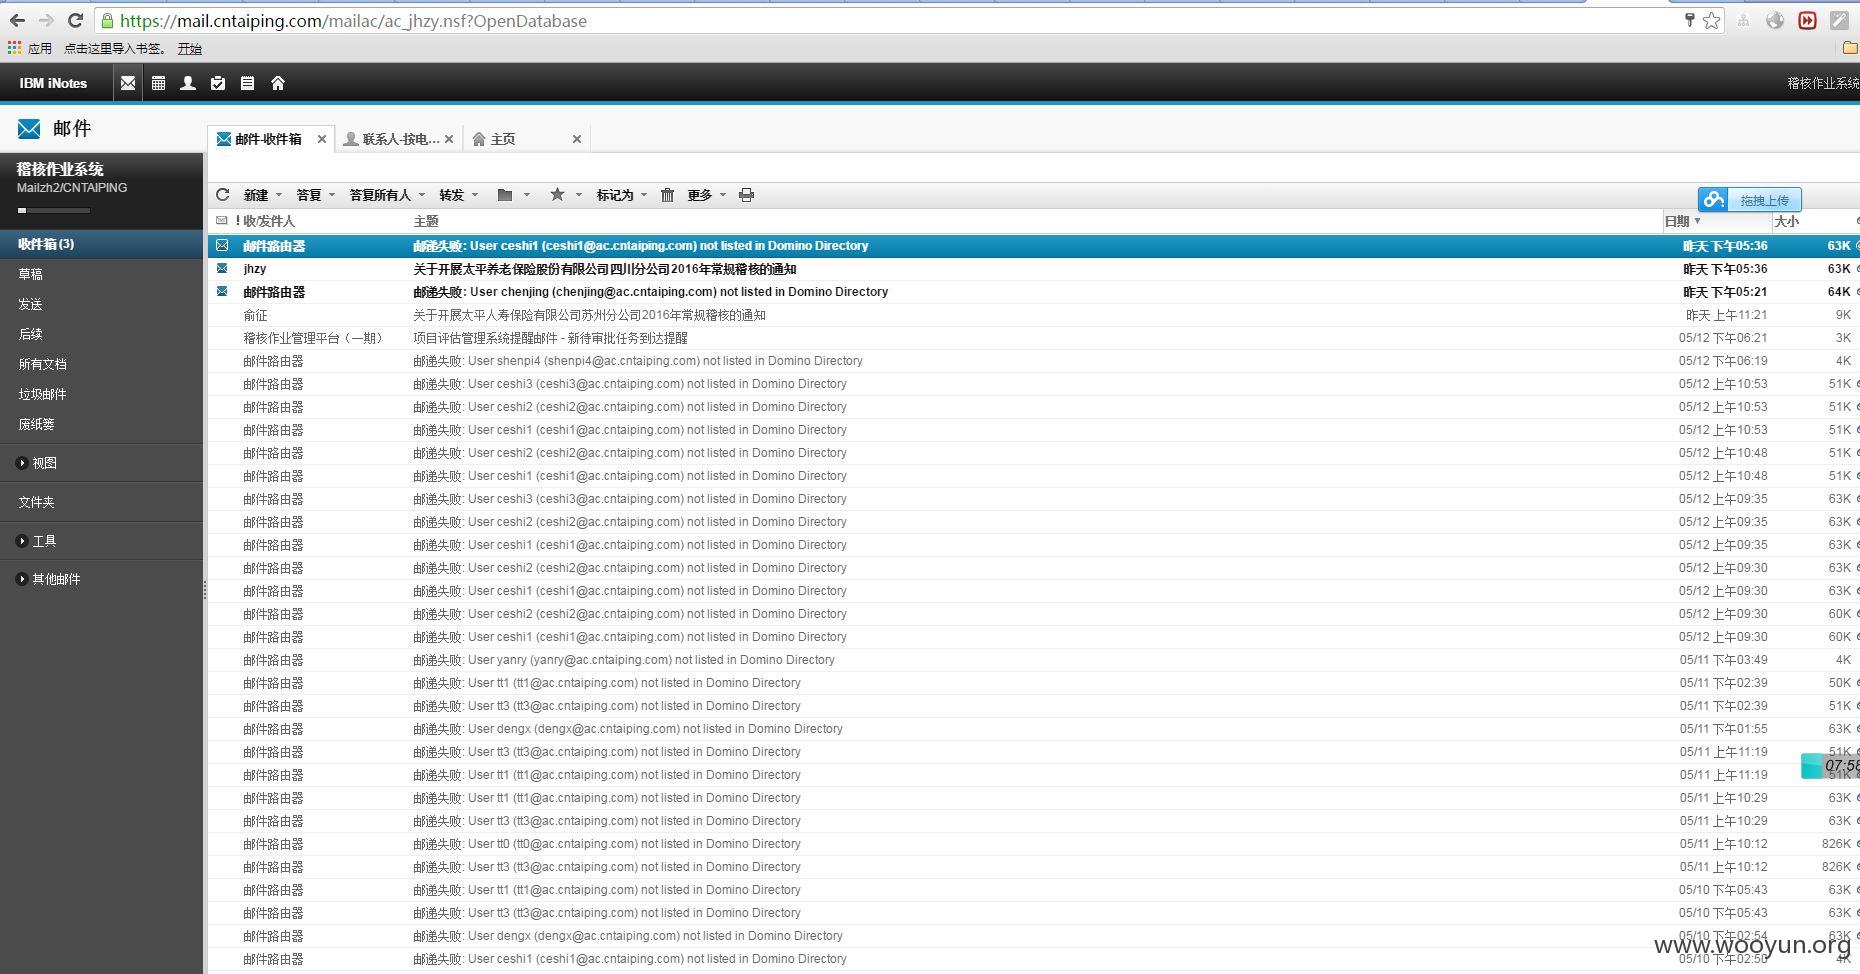Click the browser address bar URL
Image resolution: width=1860 pixels, height=974 pixels.
(x=353, y=20)
